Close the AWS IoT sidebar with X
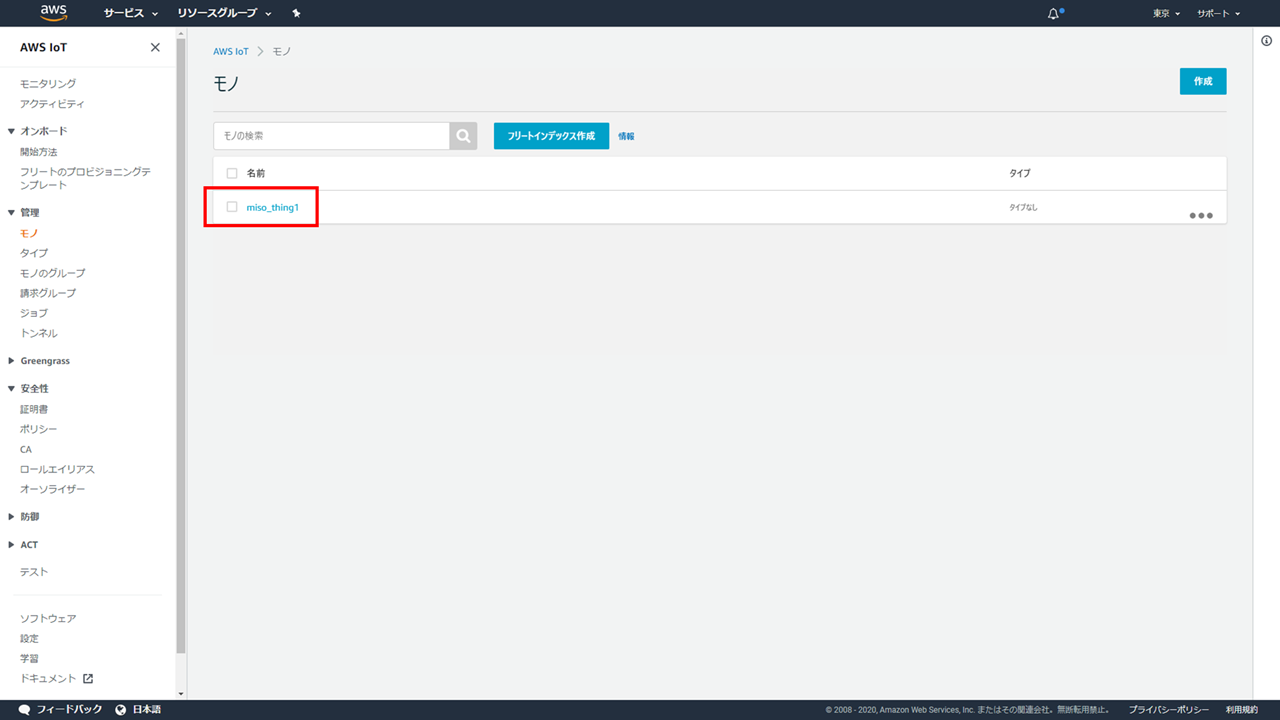Screen dimensions: 1280x720 pyautogui.click(x=155, y=48)
